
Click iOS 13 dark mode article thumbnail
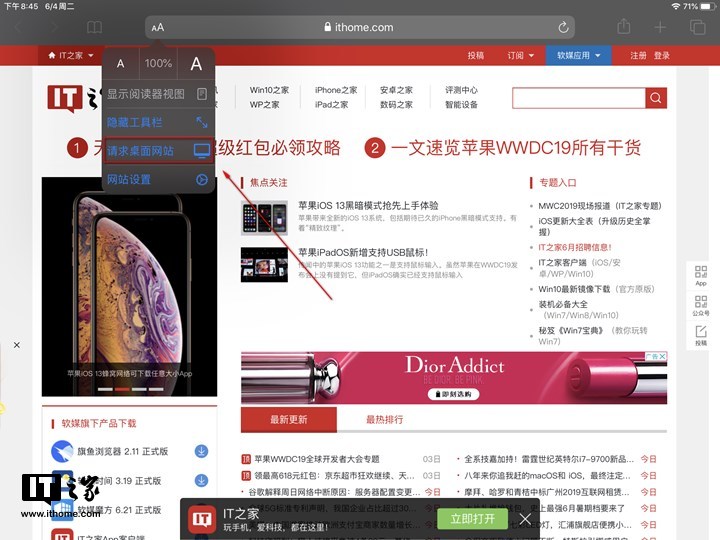click(264, 218)
